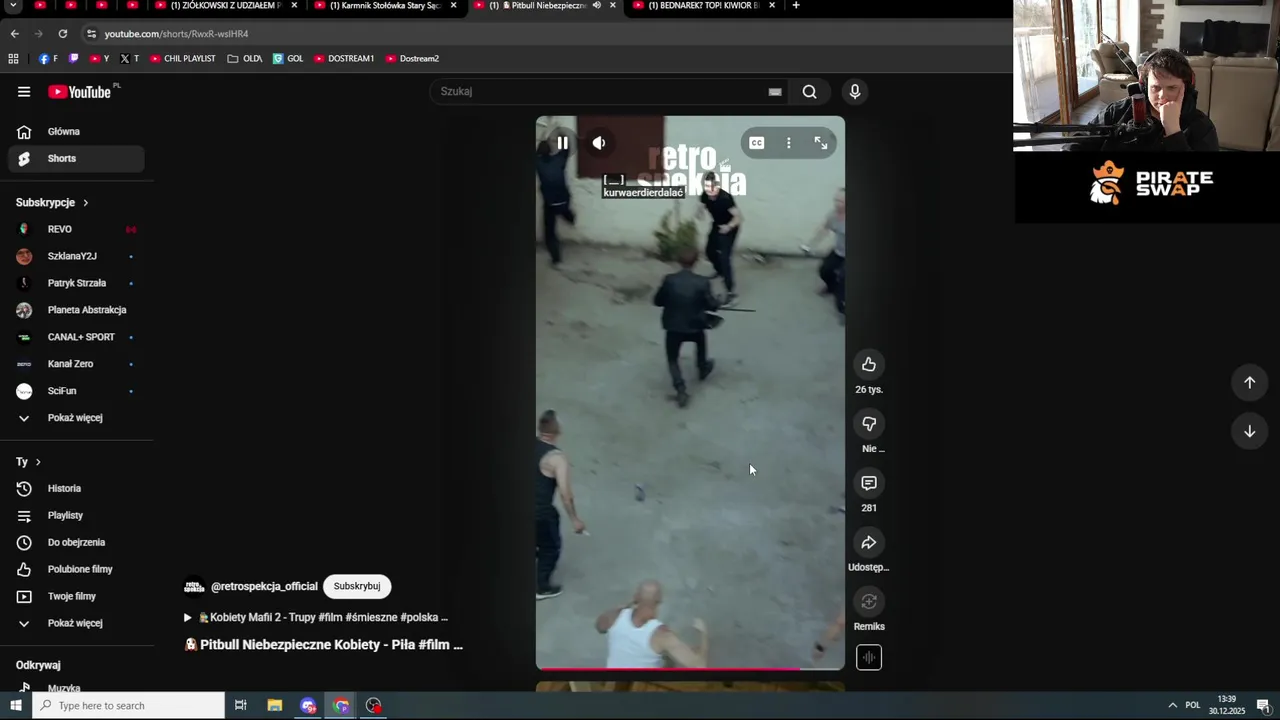Go to previous Short with up arrow
Viewport: 1280px width, 720px height.
[1249, 382]
